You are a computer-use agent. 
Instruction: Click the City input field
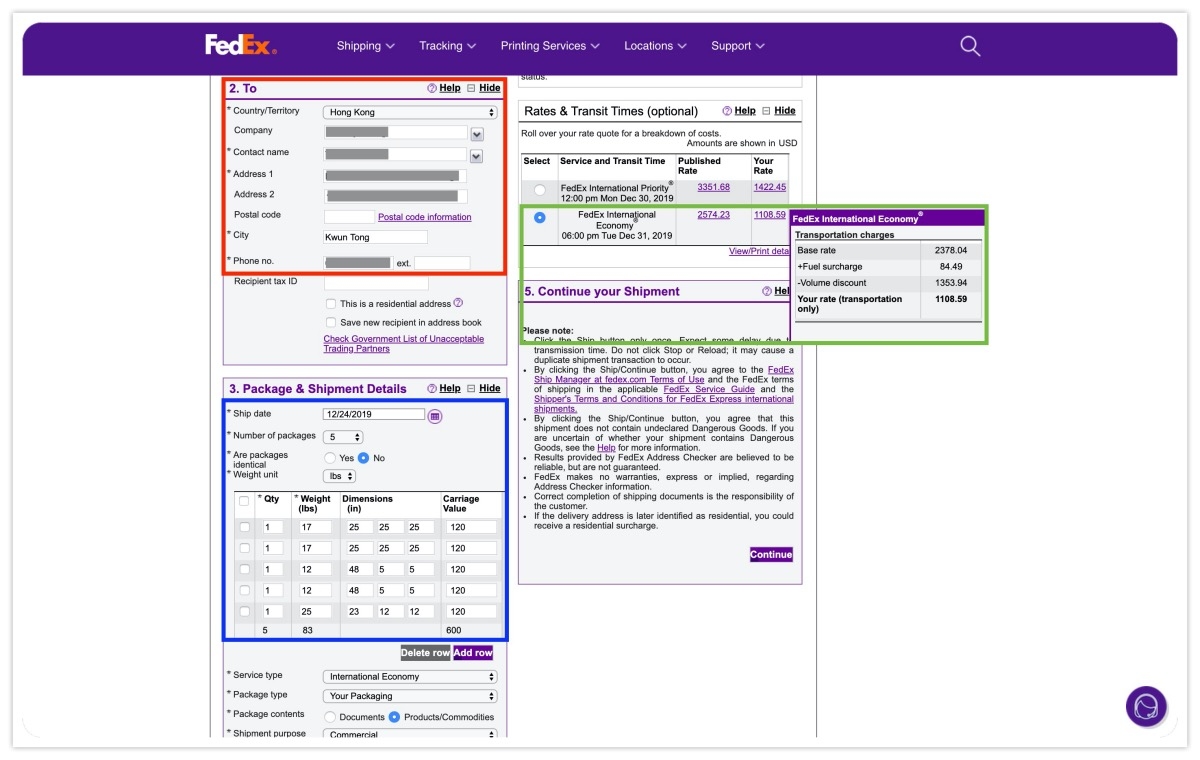[375, 238]
